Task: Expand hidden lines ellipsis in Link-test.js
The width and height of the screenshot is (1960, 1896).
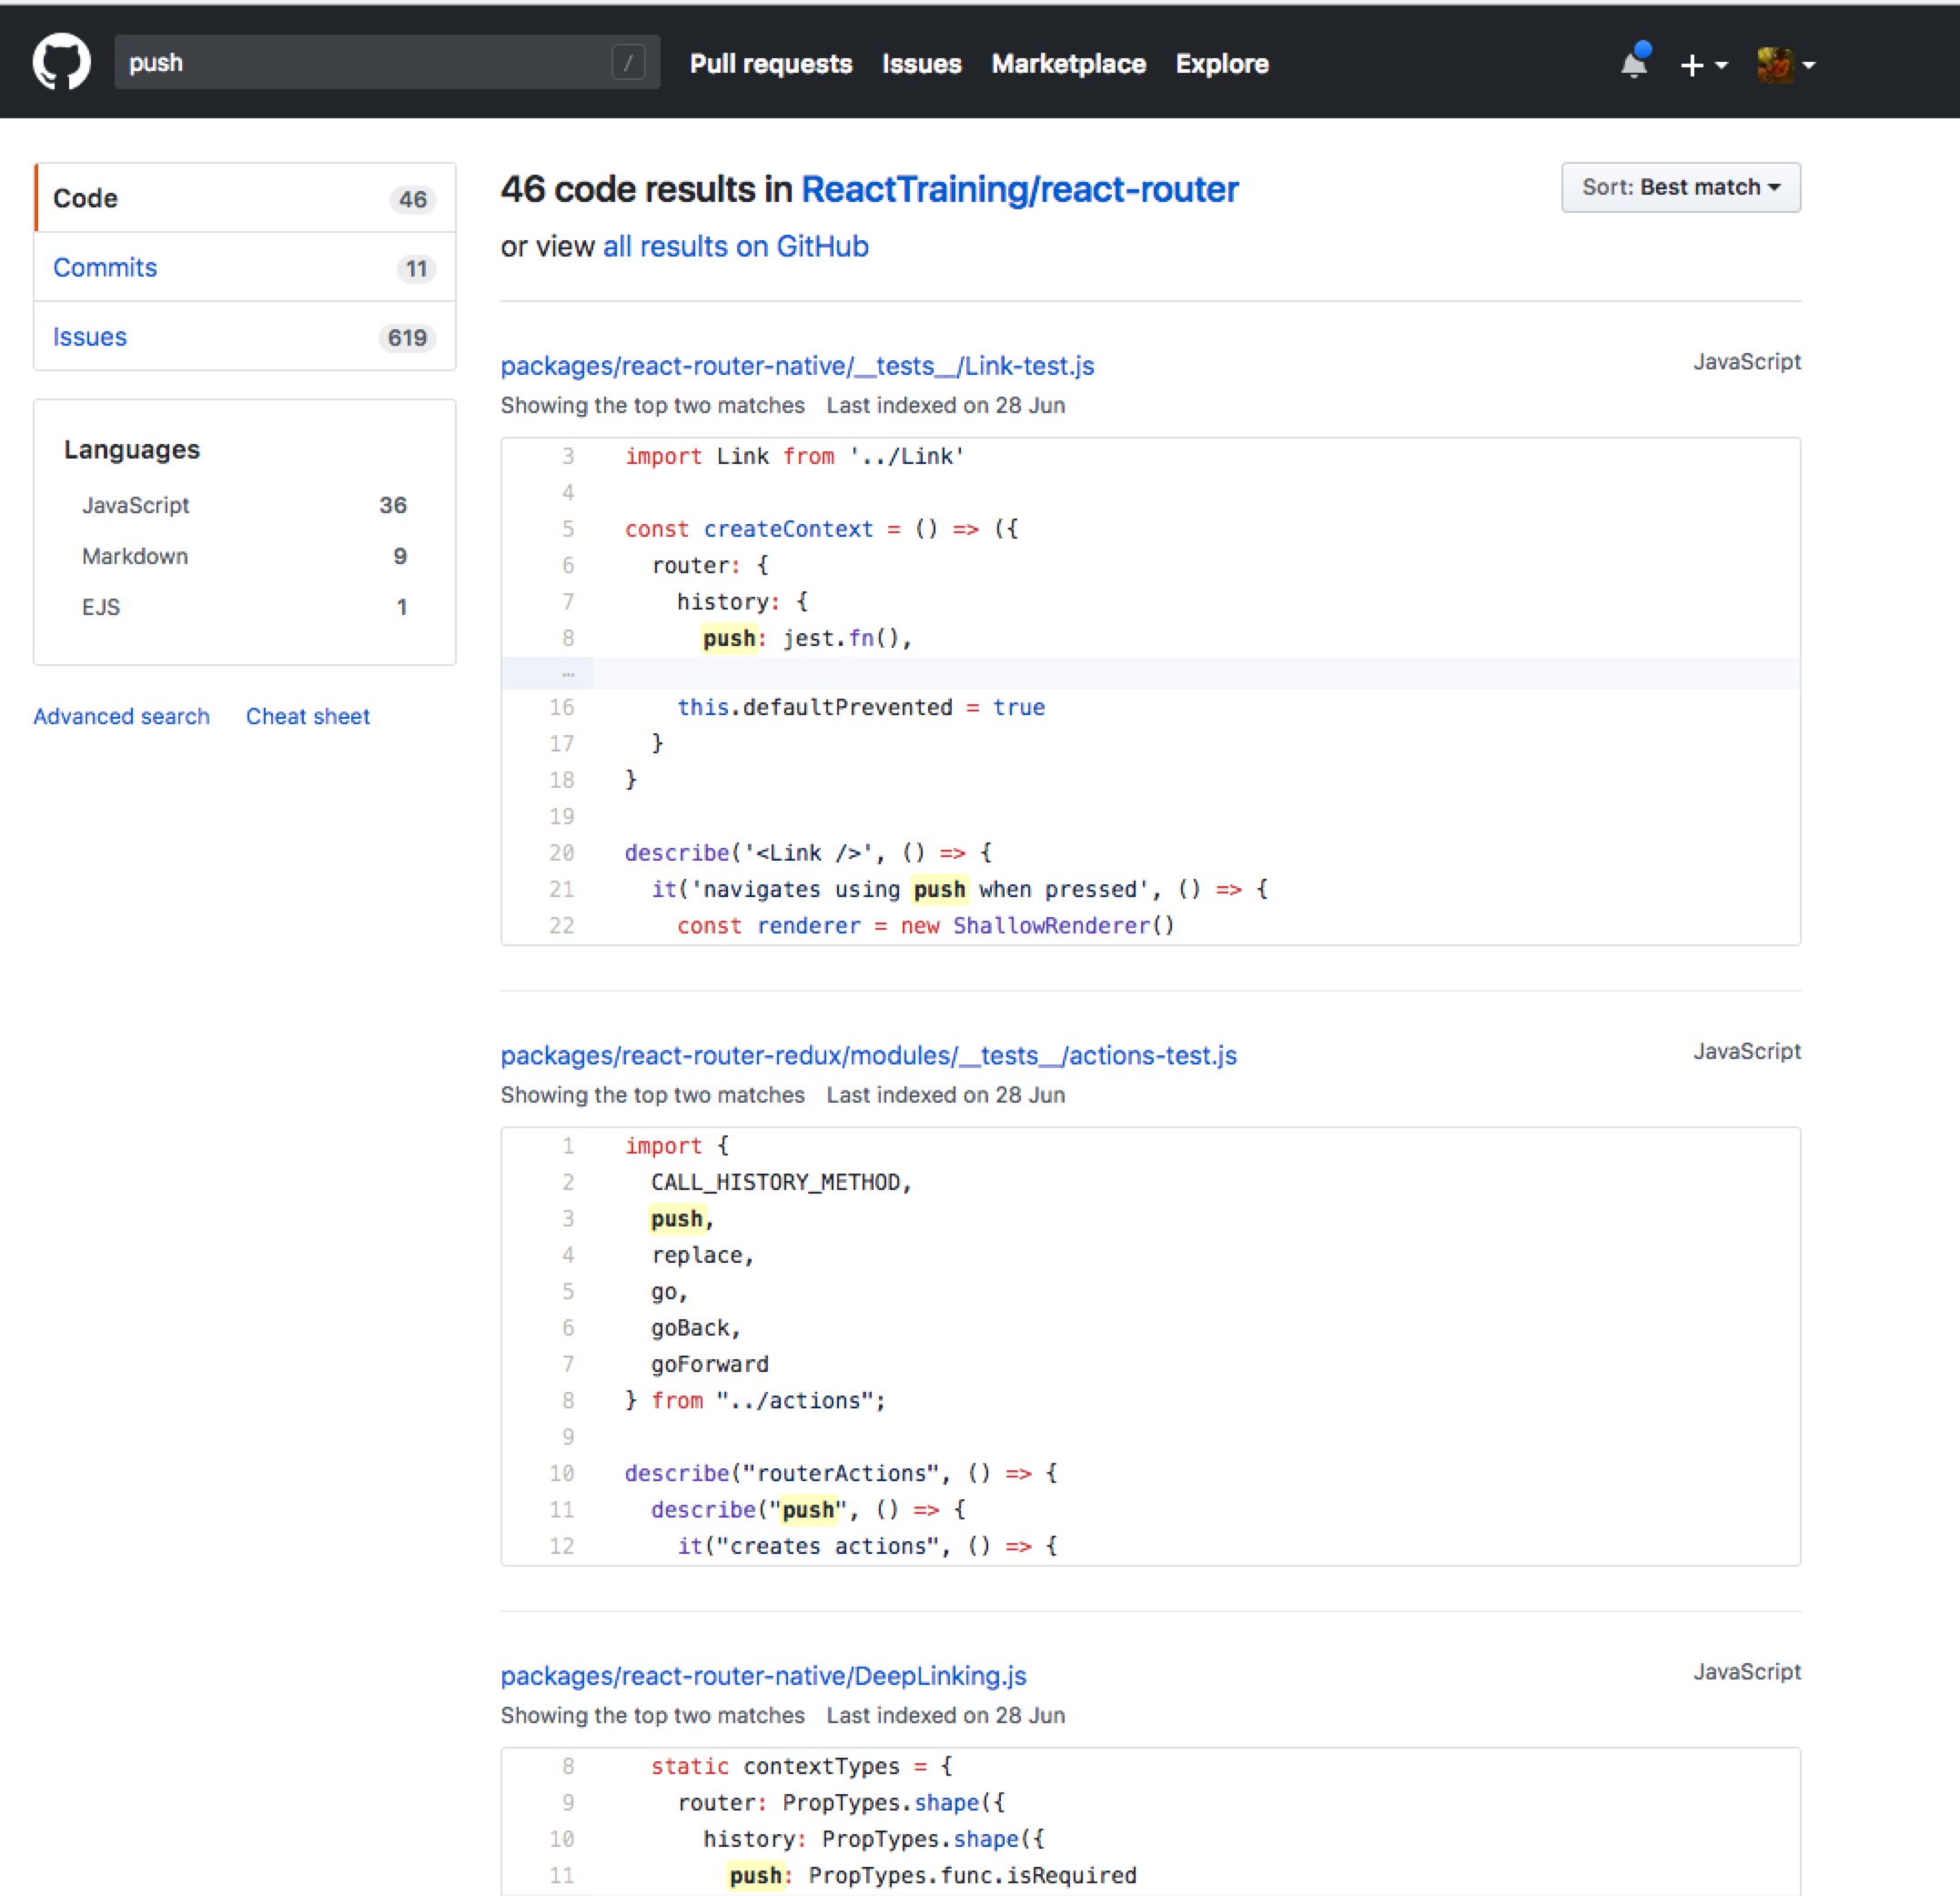Action: pyautogui.click(x=567, y=673)
